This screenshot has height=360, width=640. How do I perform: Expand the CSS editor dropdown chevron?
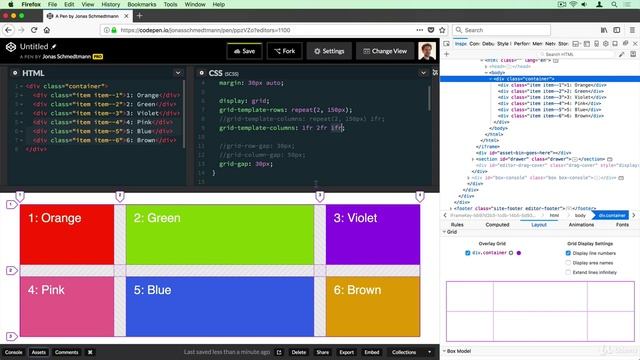pyautogui.click(x=423, y=73)
